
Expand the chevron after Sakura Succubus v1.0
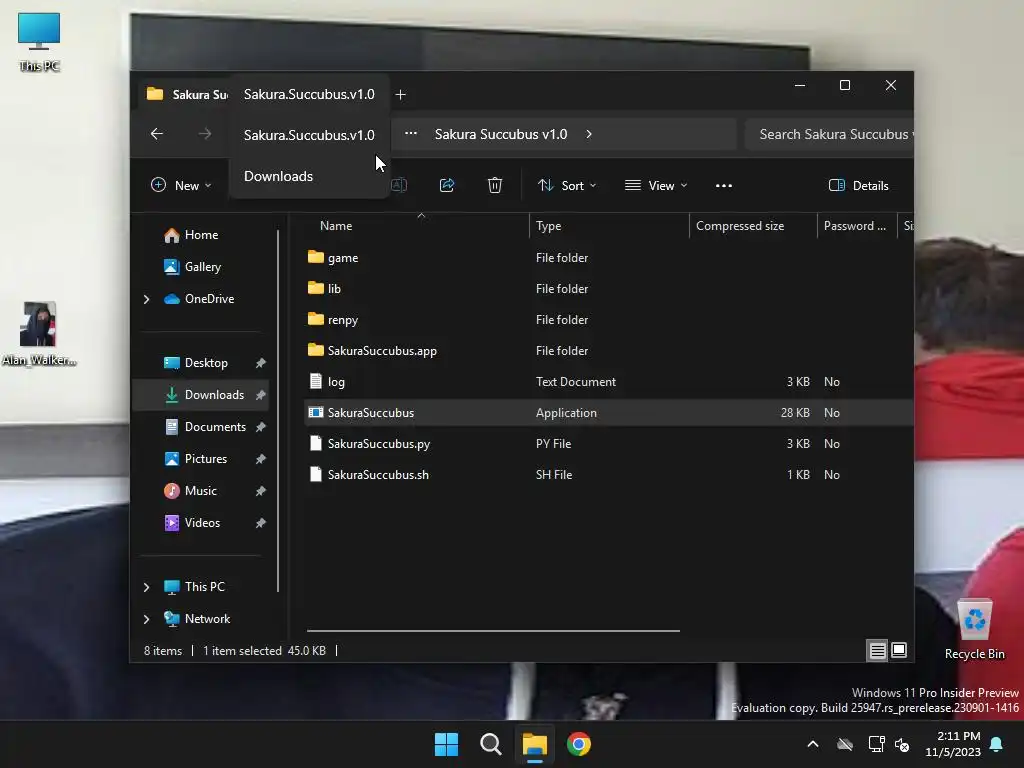click(589, 134)
